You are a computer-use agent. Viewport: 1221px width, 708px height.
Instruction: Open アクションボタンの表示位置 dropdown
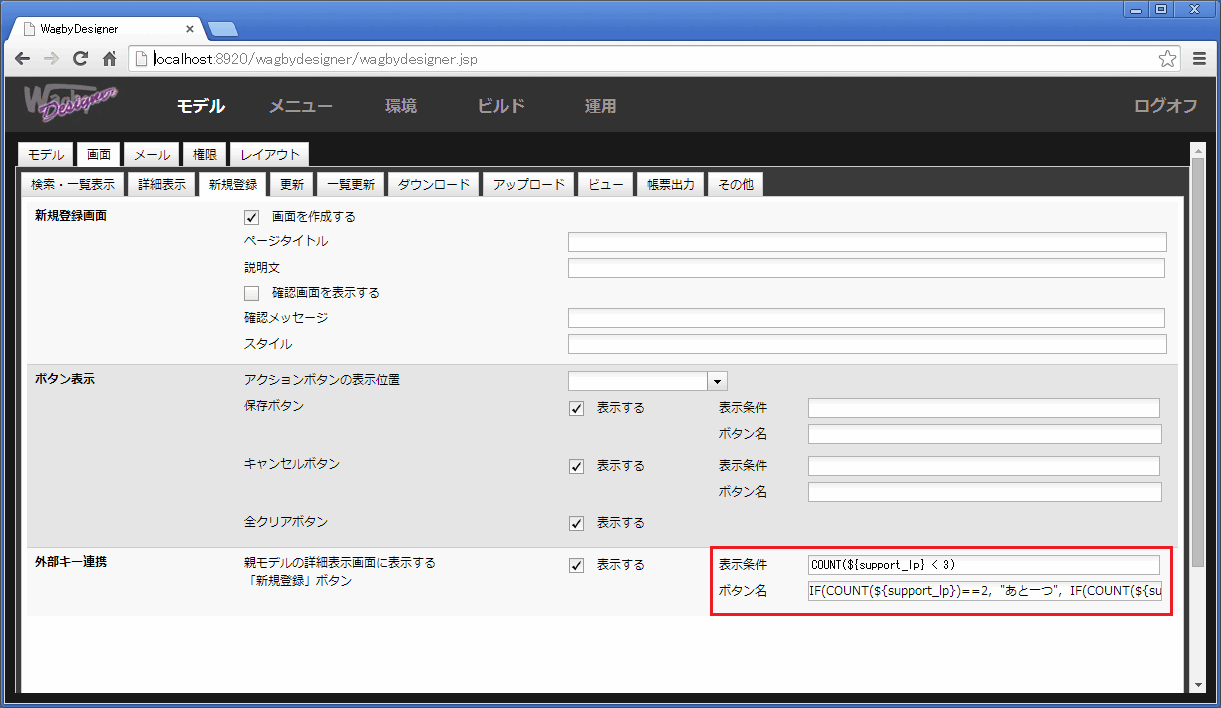[x=718, y=381]
